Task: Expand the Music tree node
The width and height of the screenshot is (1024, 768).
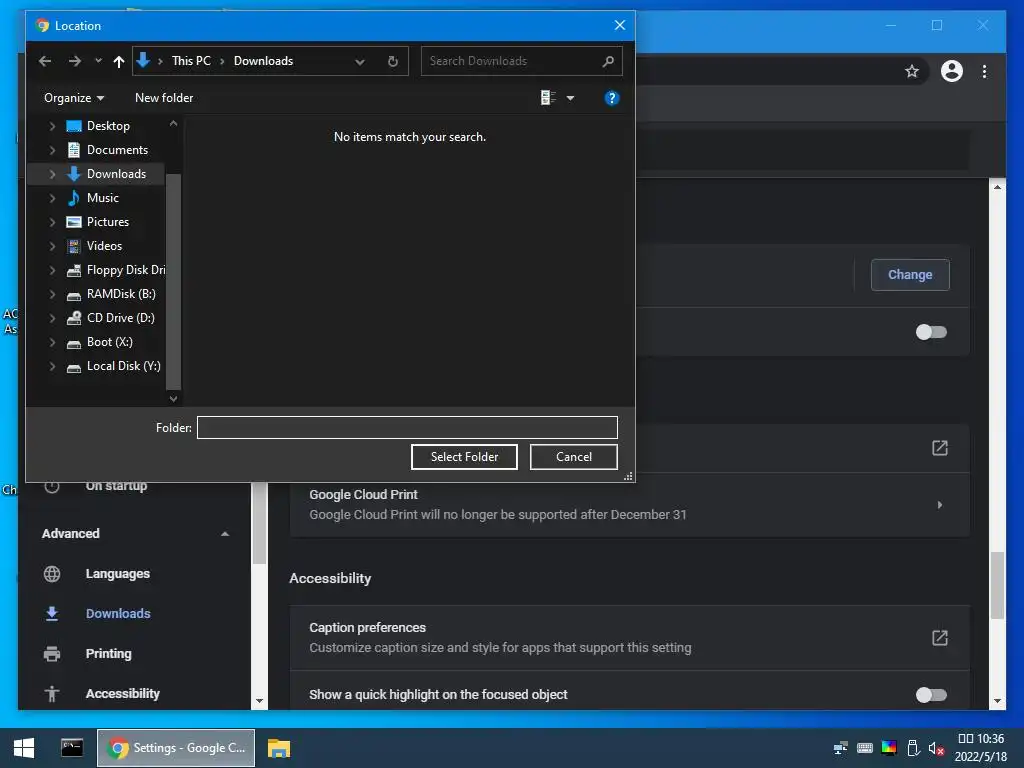Action: (52, 198)
